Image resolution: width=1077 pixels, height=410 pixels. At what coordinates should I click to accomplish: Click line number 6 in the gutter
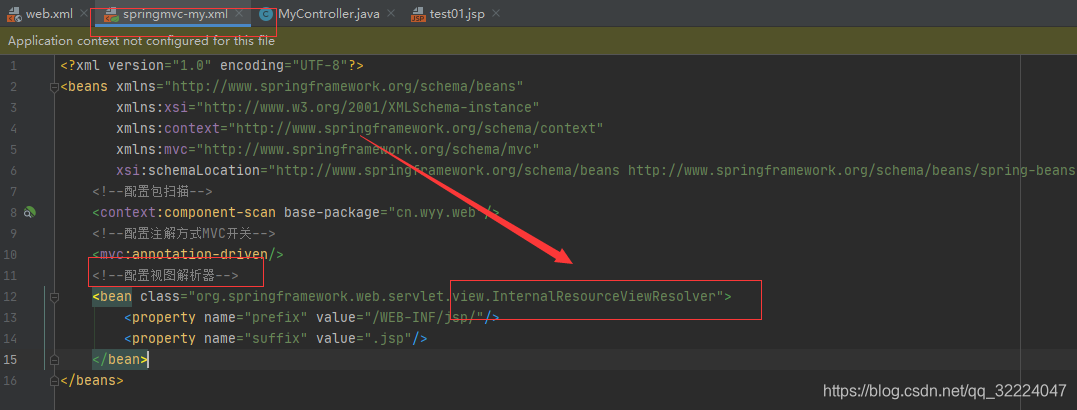[14, 171]
